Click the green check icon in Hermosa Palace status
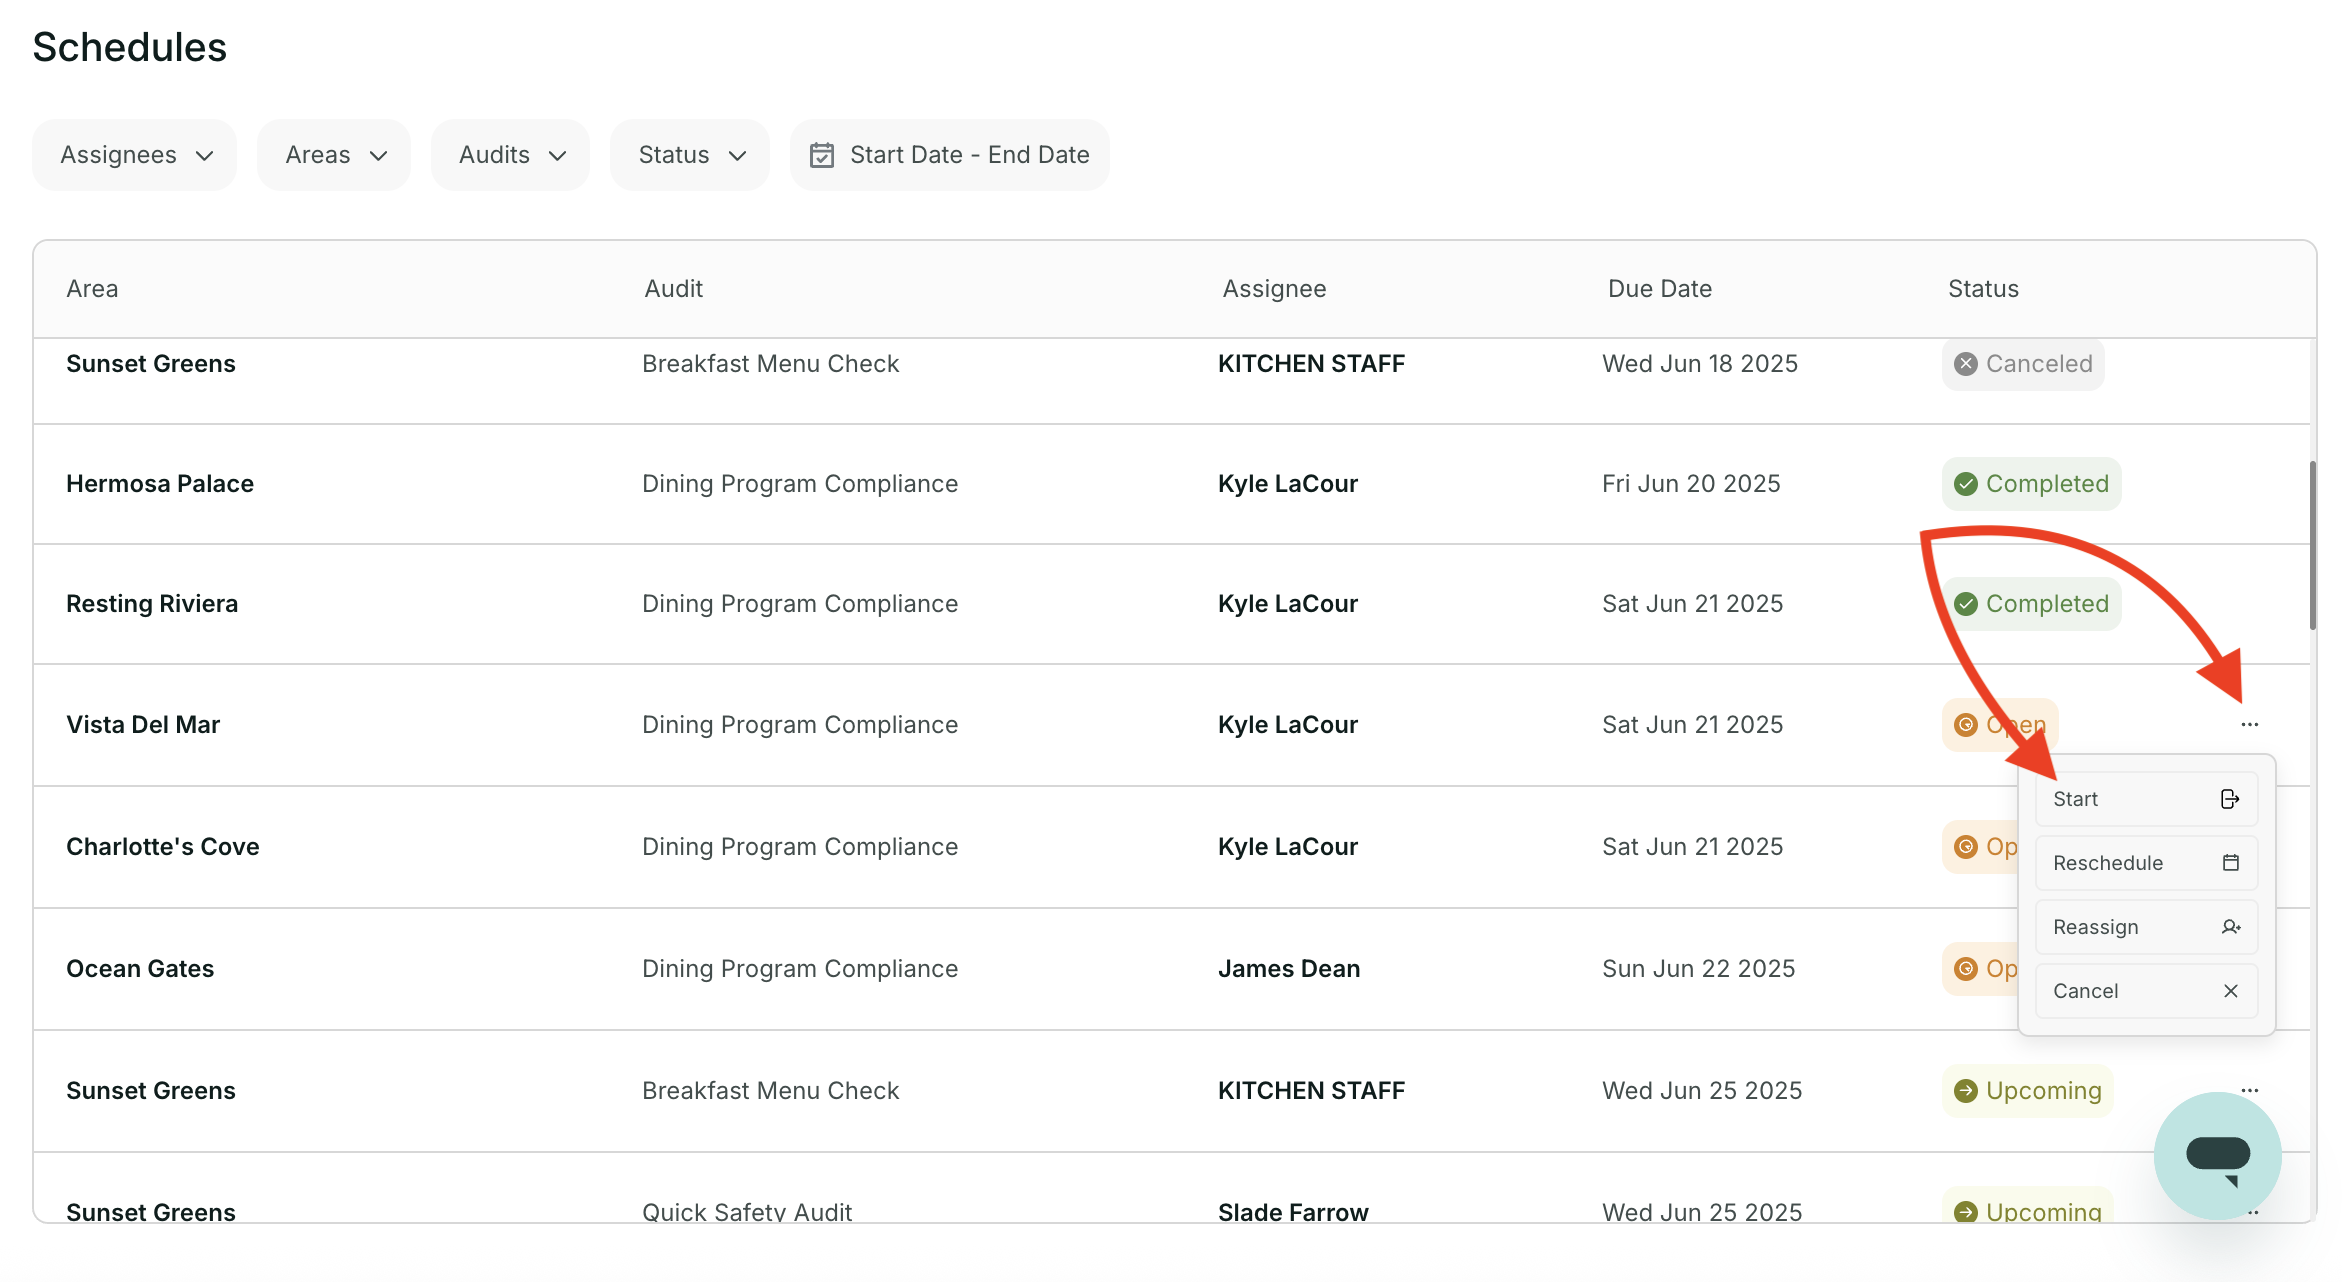This screenshot has height=1282, width=2342. (1966, 484)
